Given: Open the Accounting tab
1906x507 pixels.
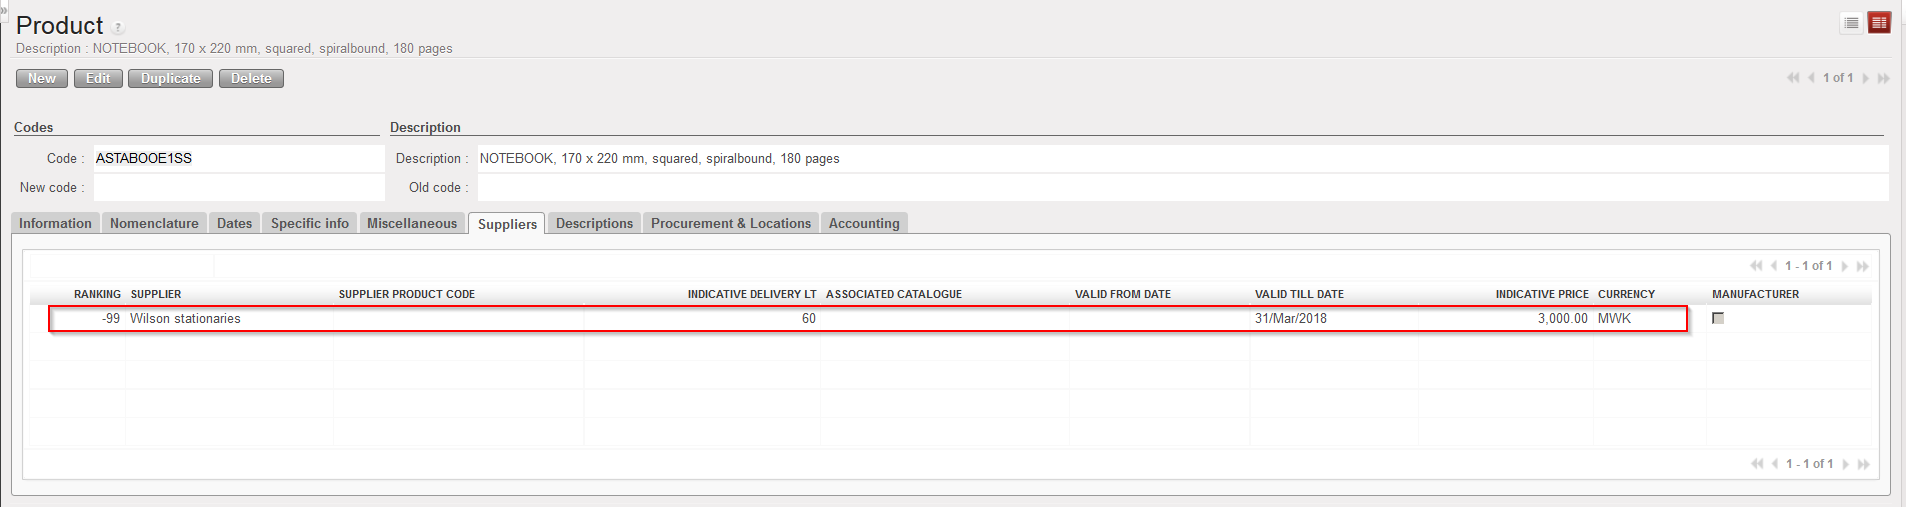Looking at the screenshot, I should point(864,223).
